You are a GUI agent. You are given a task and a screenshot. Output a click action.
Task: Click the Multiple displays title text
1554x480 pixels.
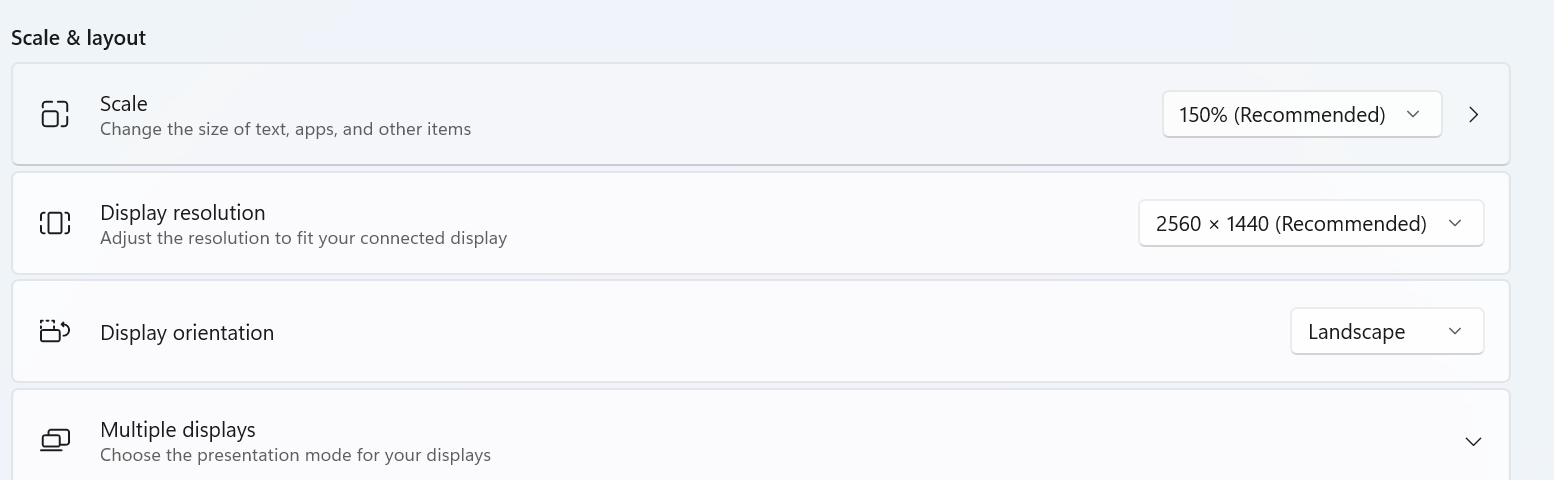(178, 430)
